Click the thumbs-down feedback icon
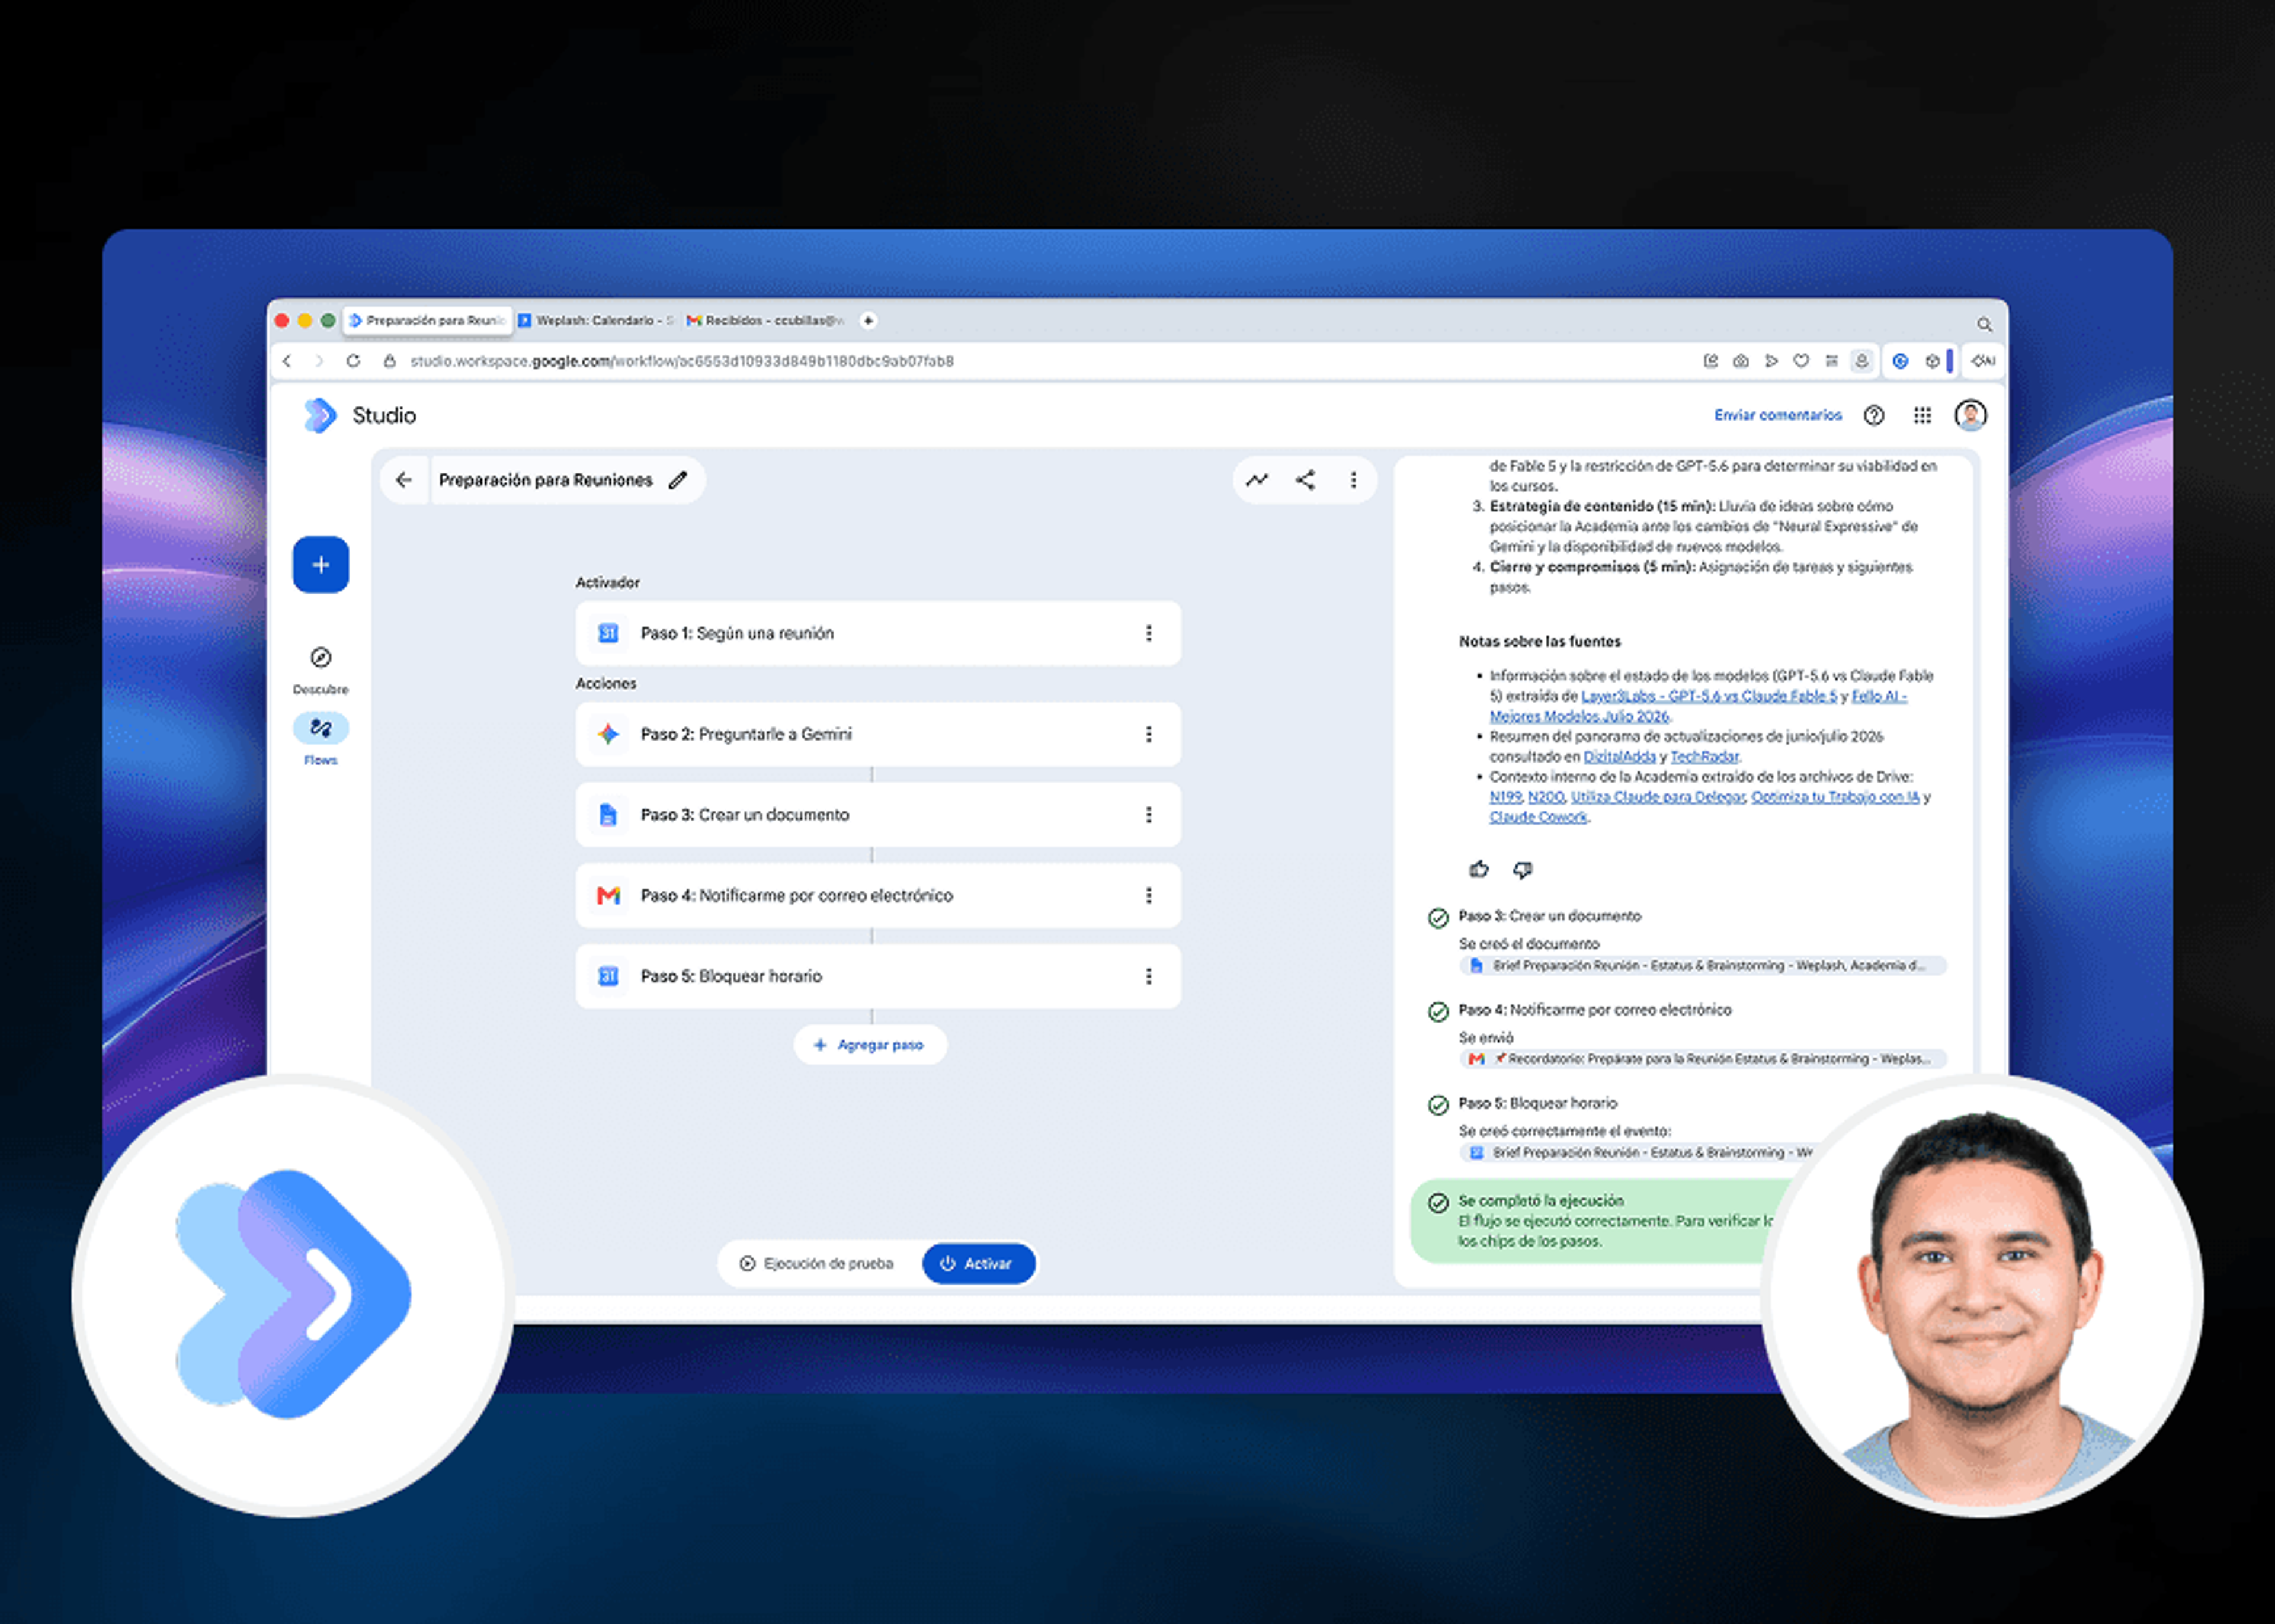This screenshot has height=1624, width=2275. point(1522,870)
